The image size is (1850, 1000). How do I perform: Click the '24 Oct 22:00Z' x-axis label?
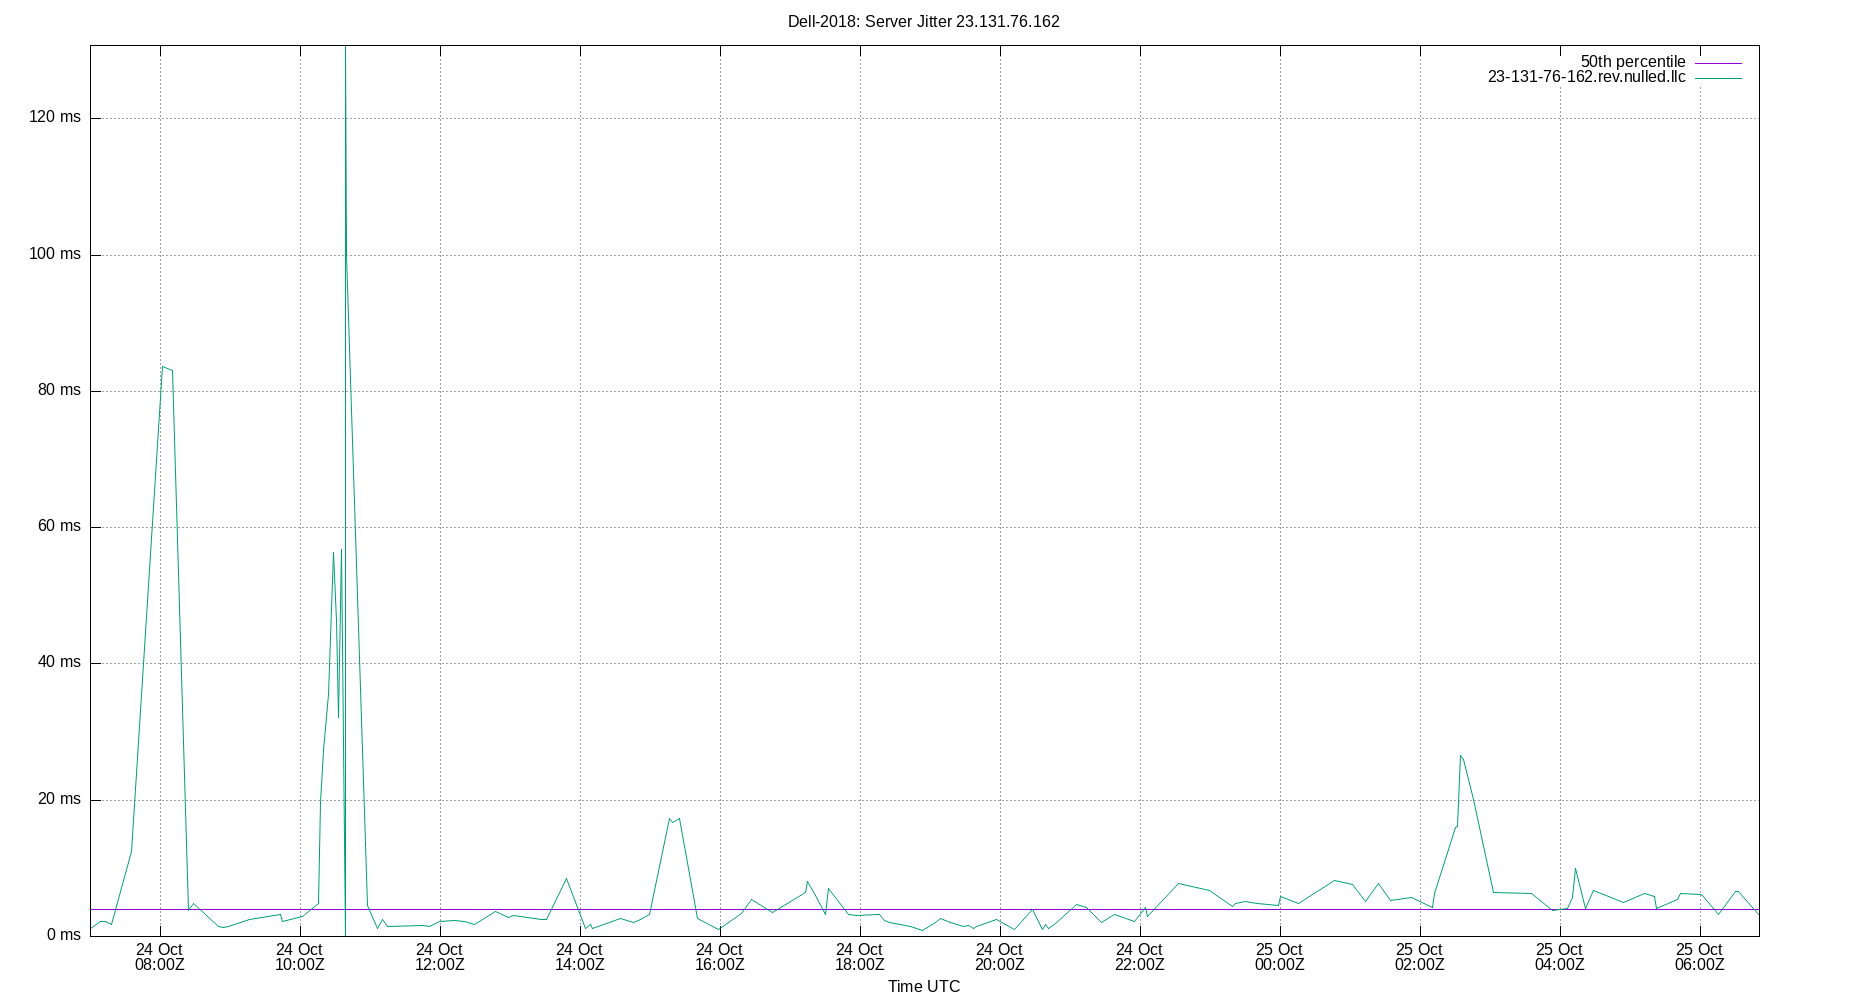pyautogui.click(x=1139, y=957)
